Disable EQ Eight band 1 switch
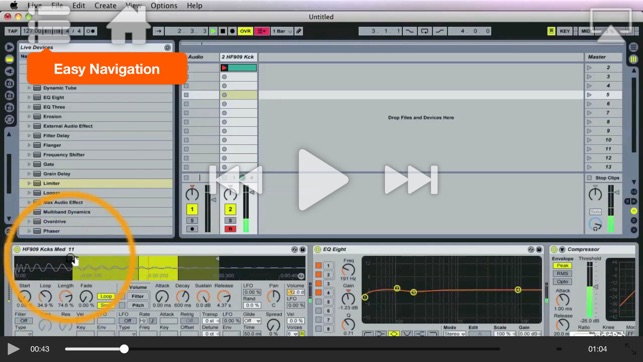This screenshot has height=362, width=643. click(x=318, y=266)
